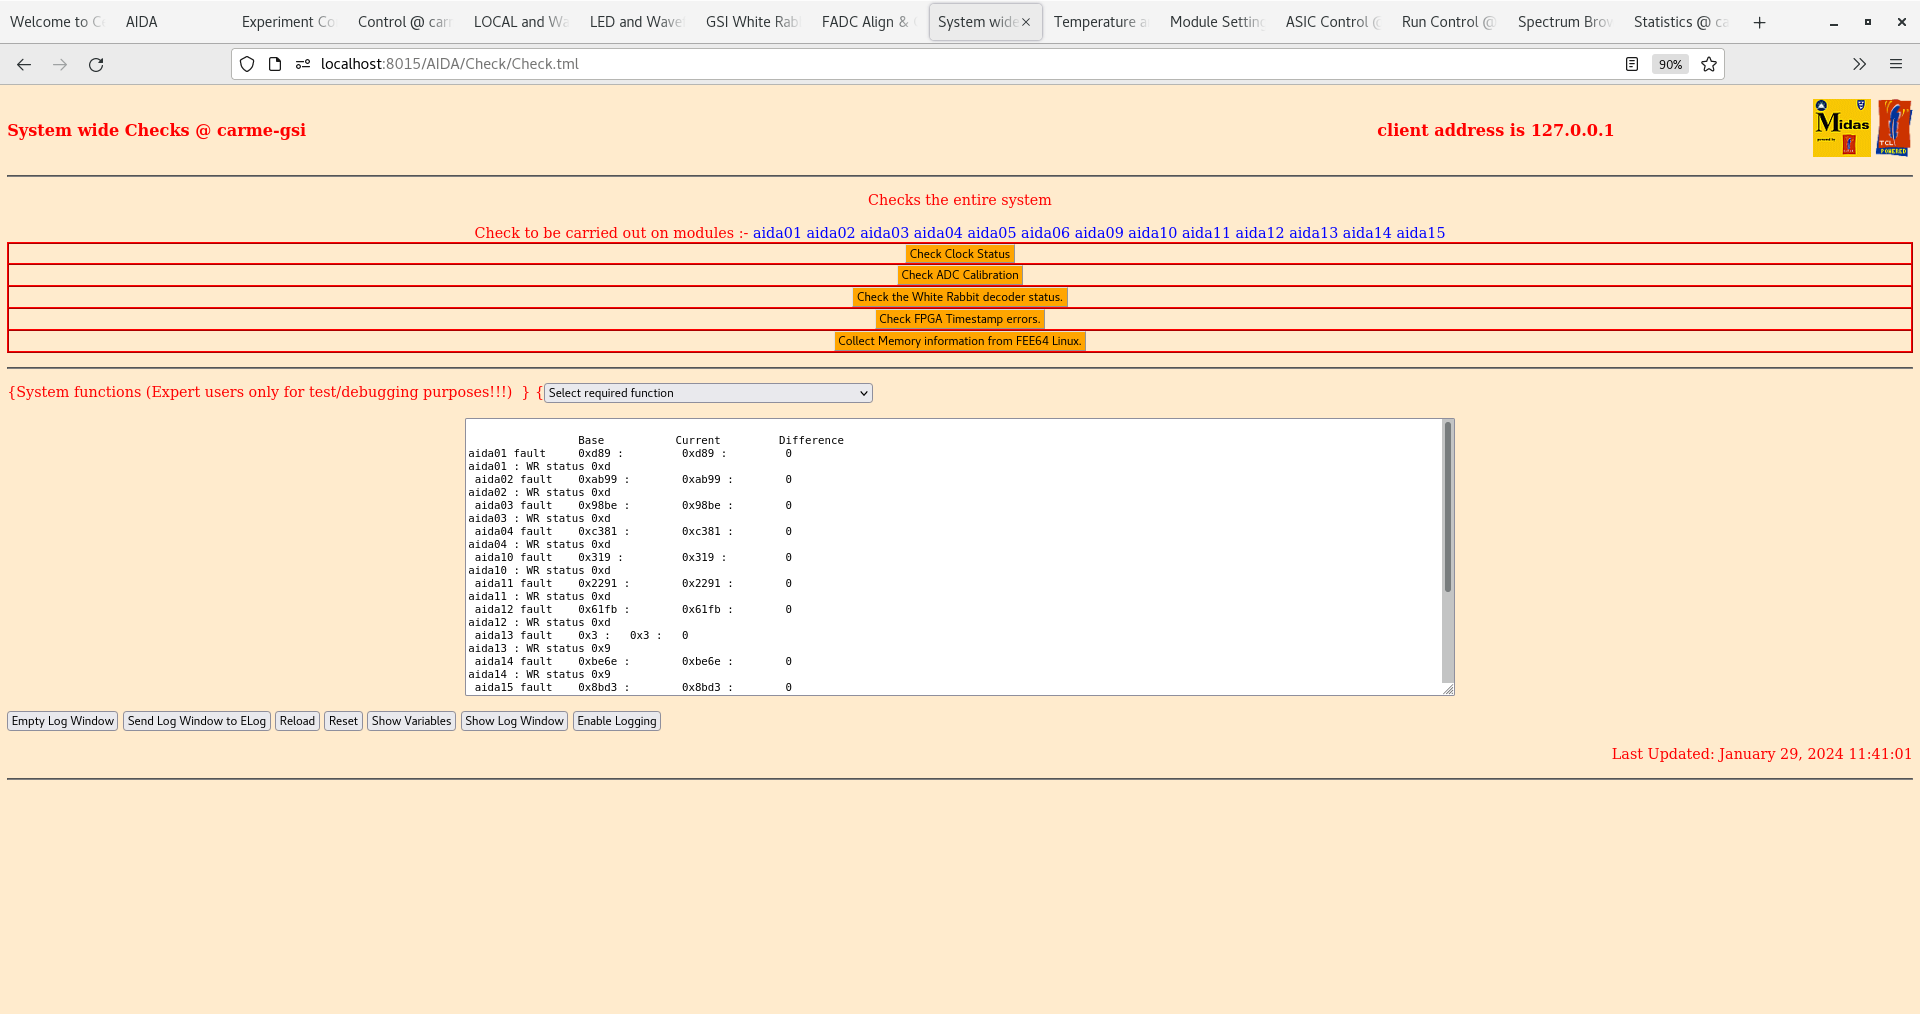The image size is (1920, 1014).
Task: Click the Midas logo icon
Action: pos(1840,128)
